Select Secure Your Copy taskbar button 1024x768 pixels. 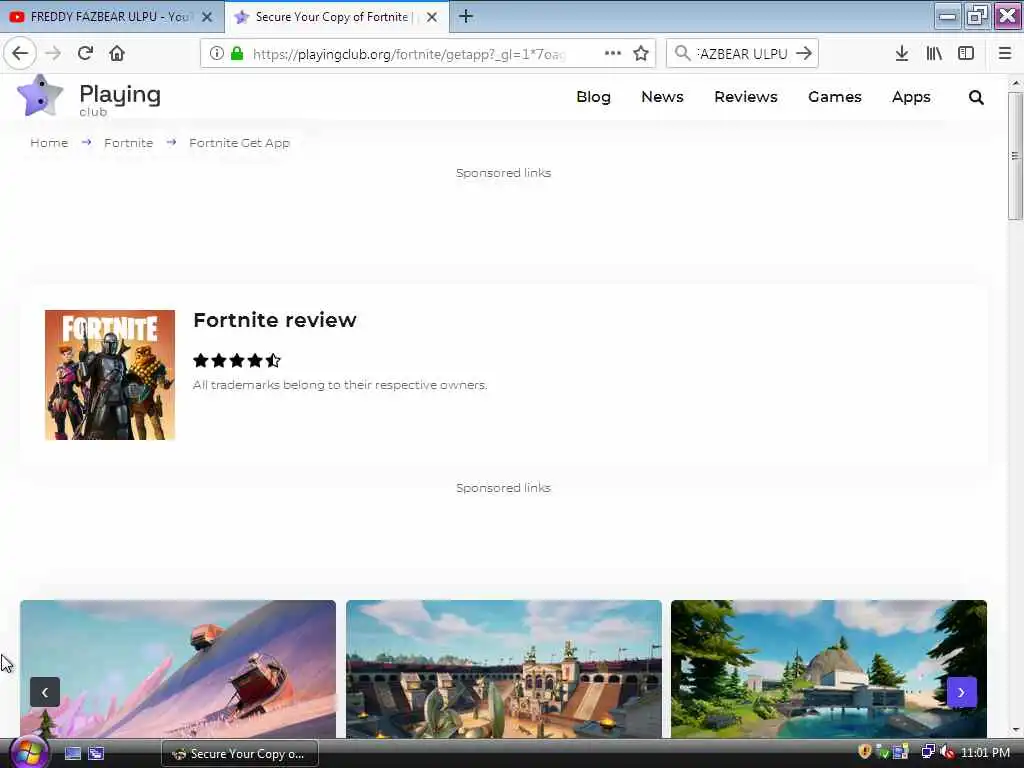(240, 754)
